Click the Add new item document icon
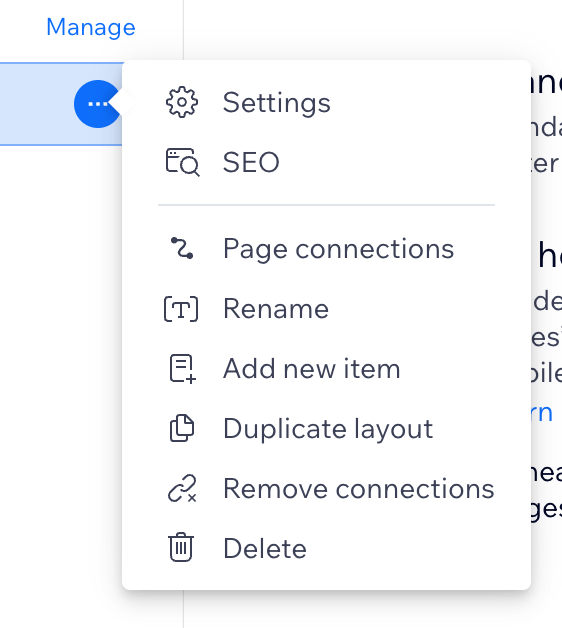Image resolution: width=562 pixels, height=628 pixels. 182,368
